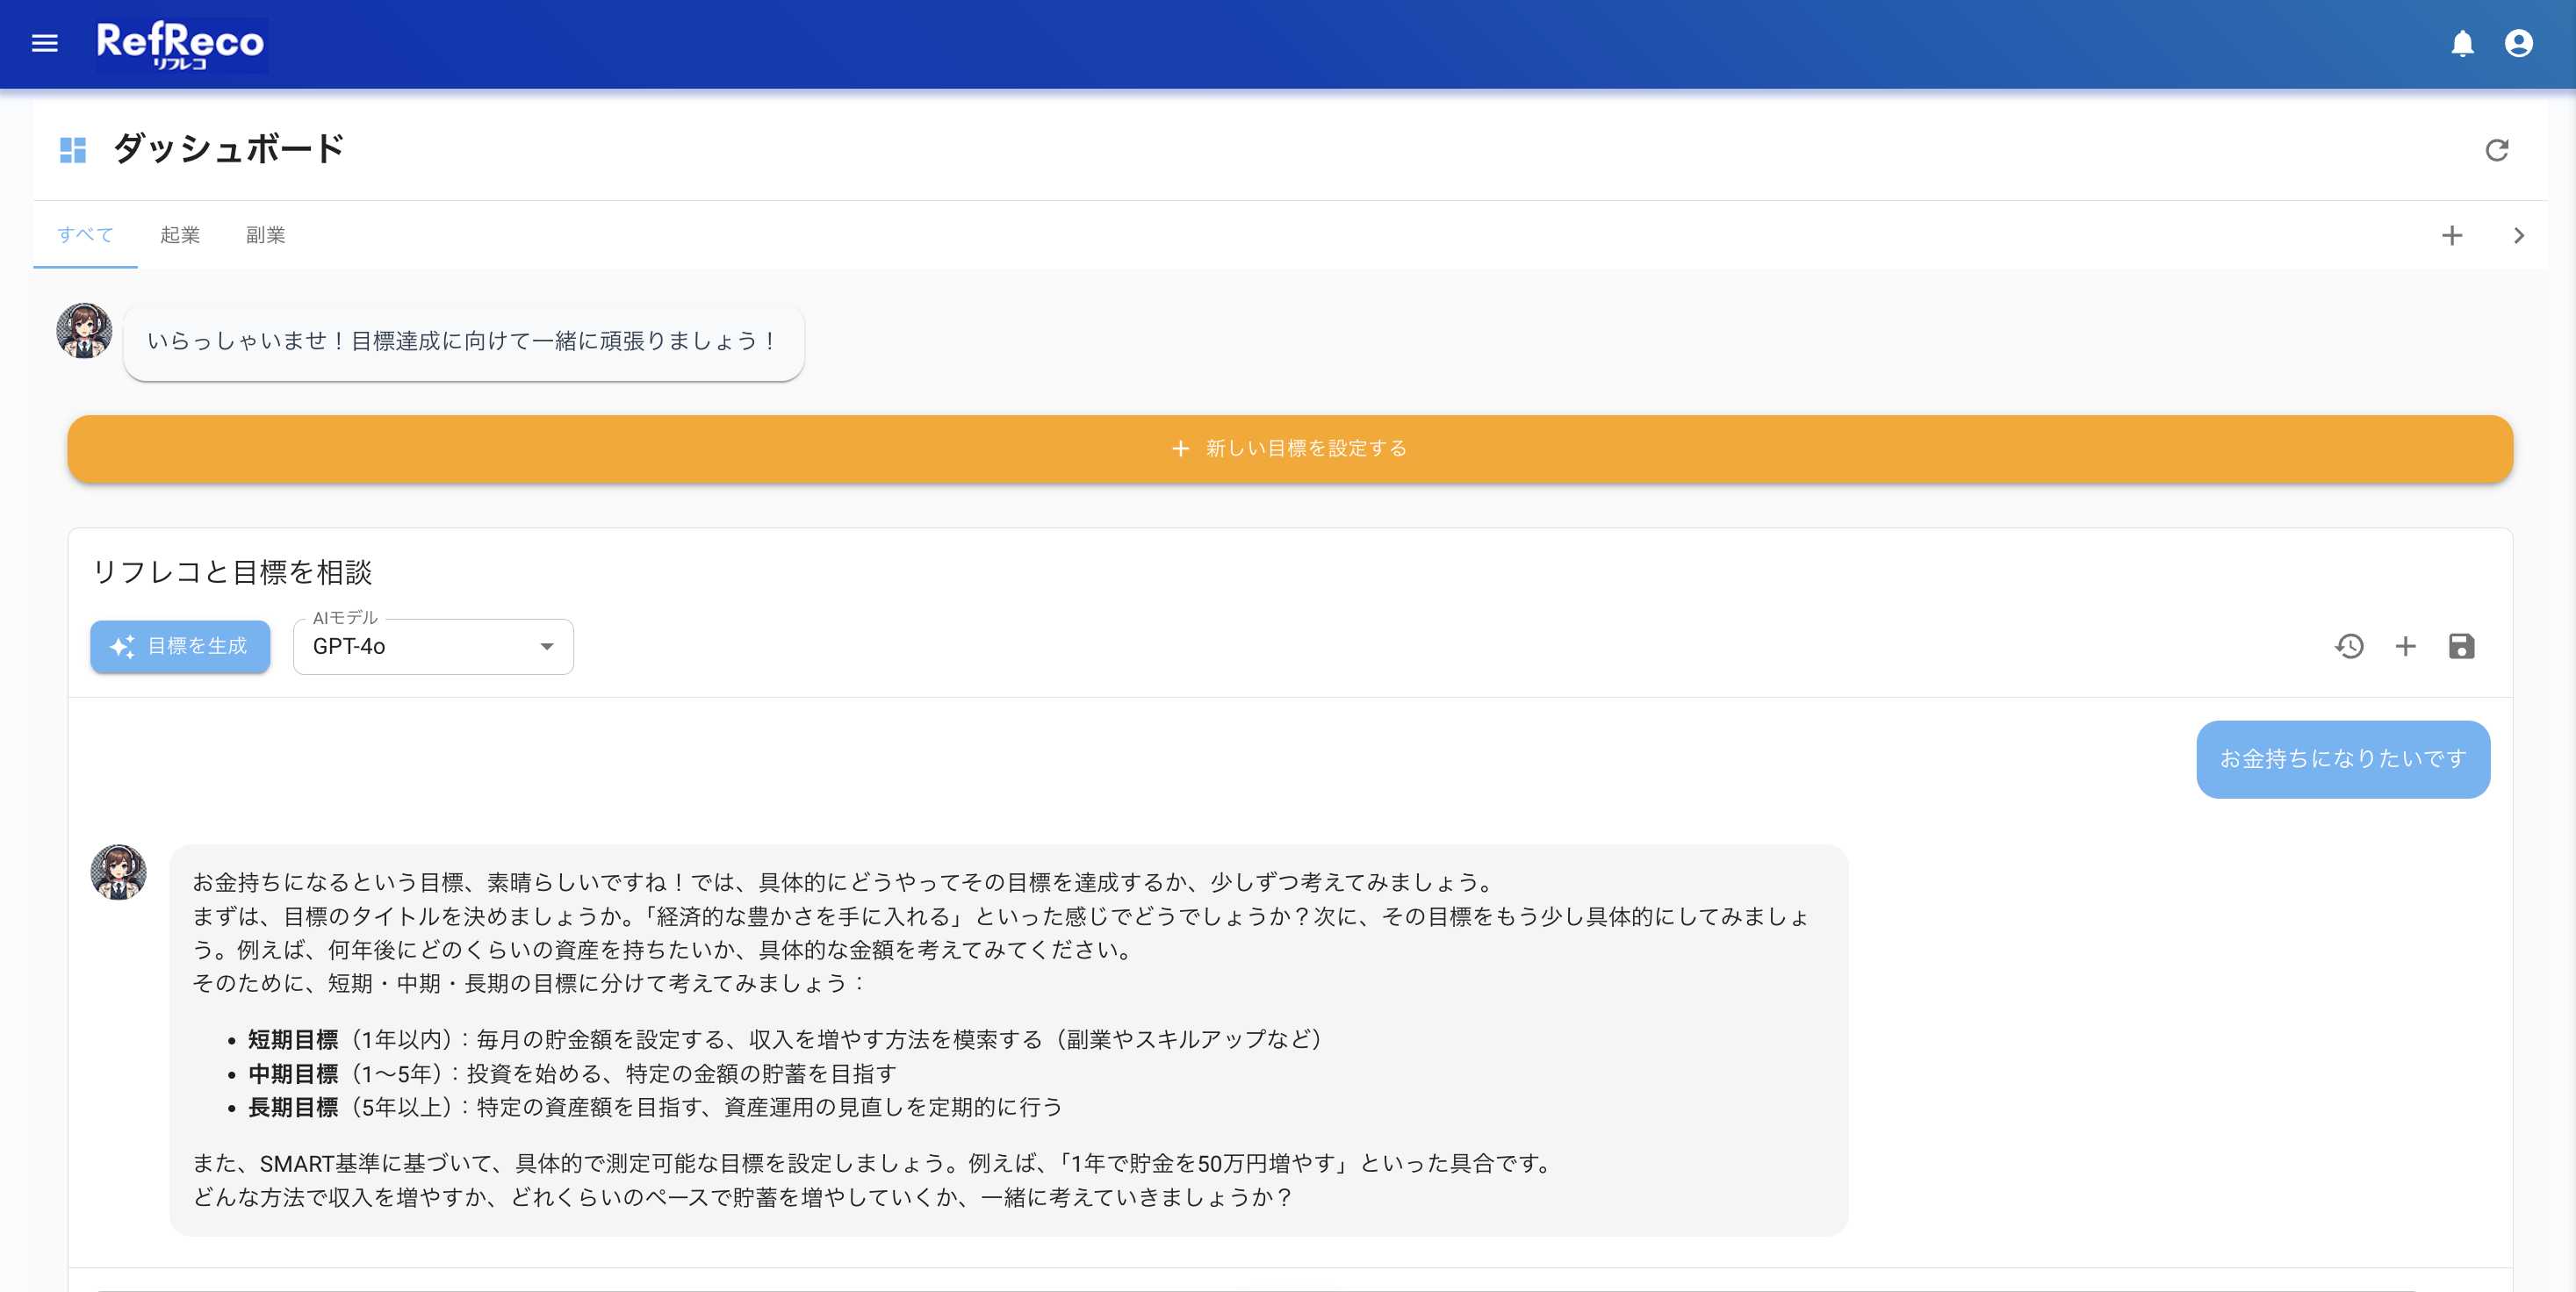The width and height of the screenshot is (2576, 1292).
Task: Click the RefReco logo
Action: coord(181,45)
